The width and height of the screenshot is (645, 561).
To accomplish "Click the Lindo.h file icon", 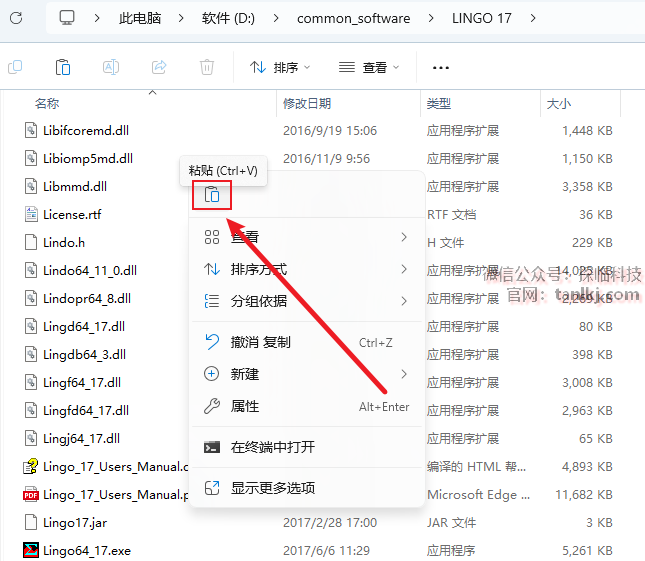I will (31, 242).
